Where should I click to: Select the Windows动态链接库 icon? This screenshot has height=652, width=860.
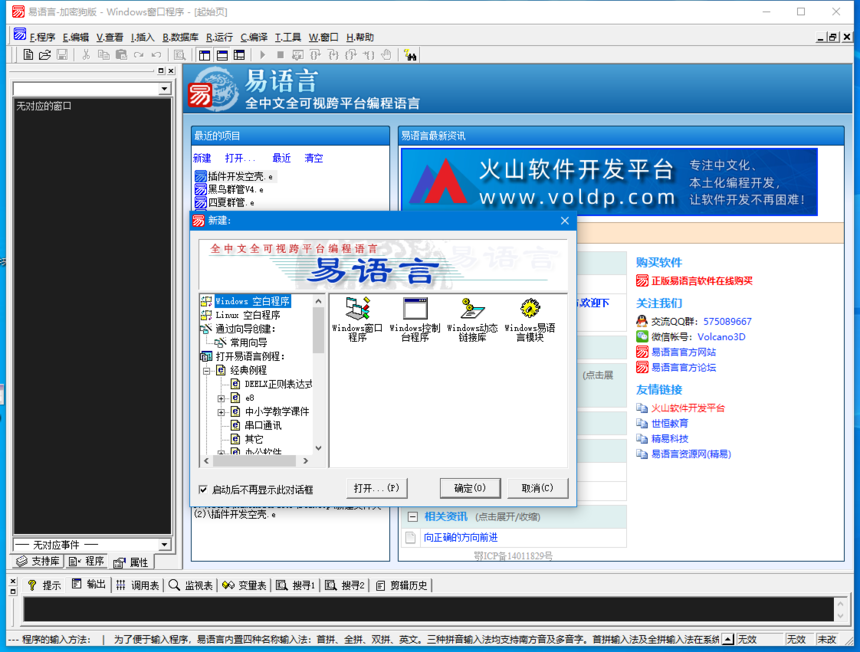click(472, 319)
